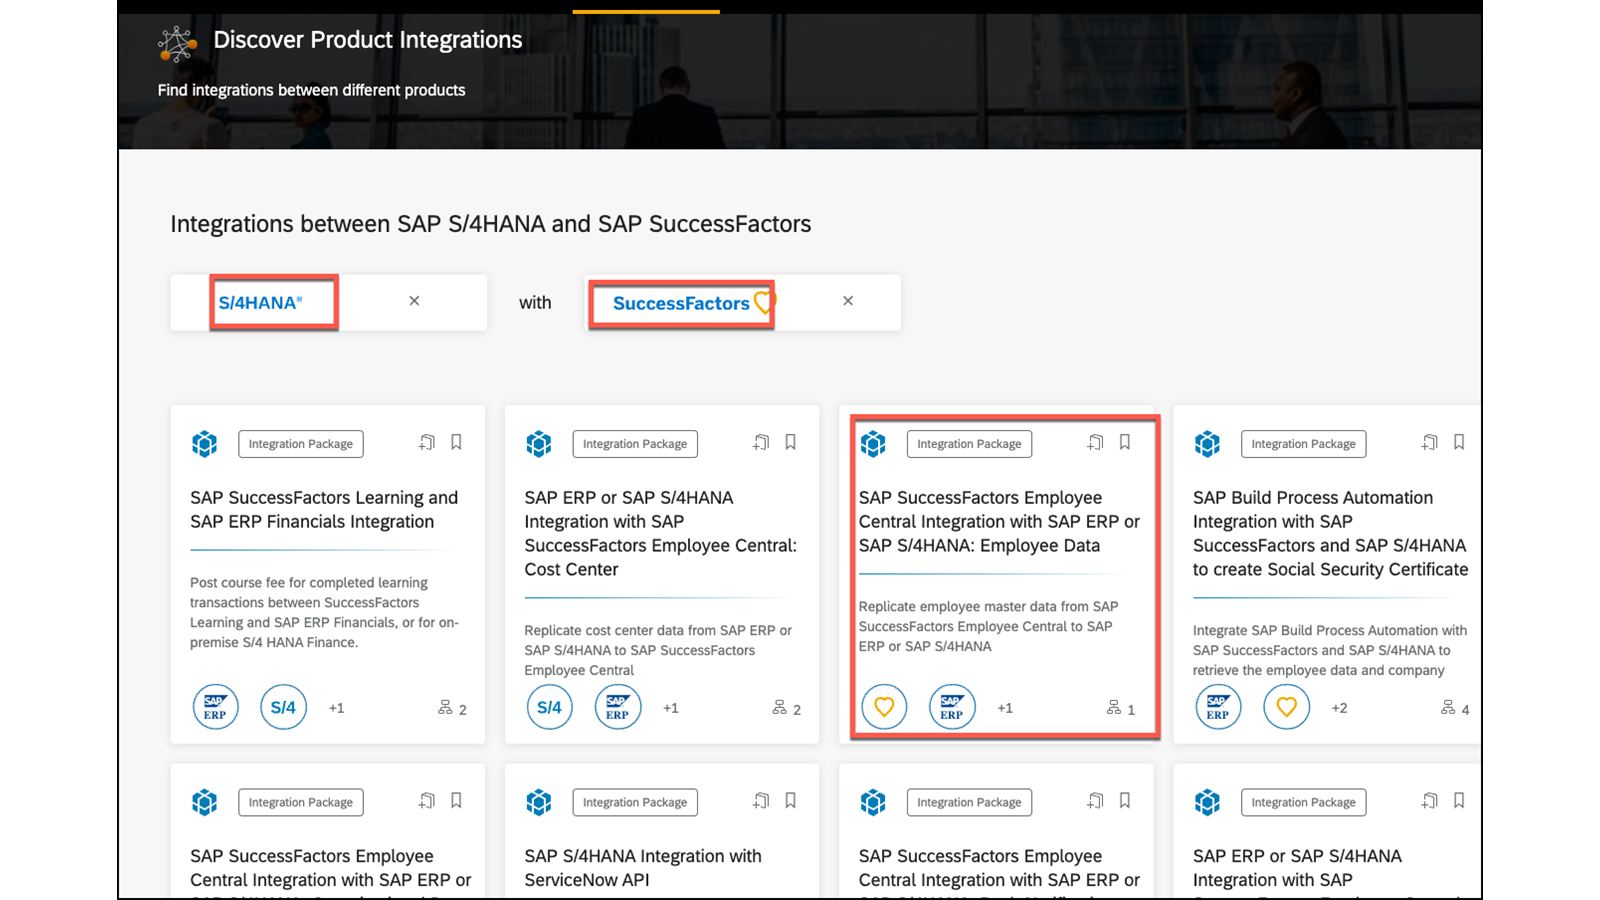Viewport: 1600px width, 900px height.
Task: Open SAP S/4HANA Integration with ServiceNow API
Action: [x=643, y=868]
